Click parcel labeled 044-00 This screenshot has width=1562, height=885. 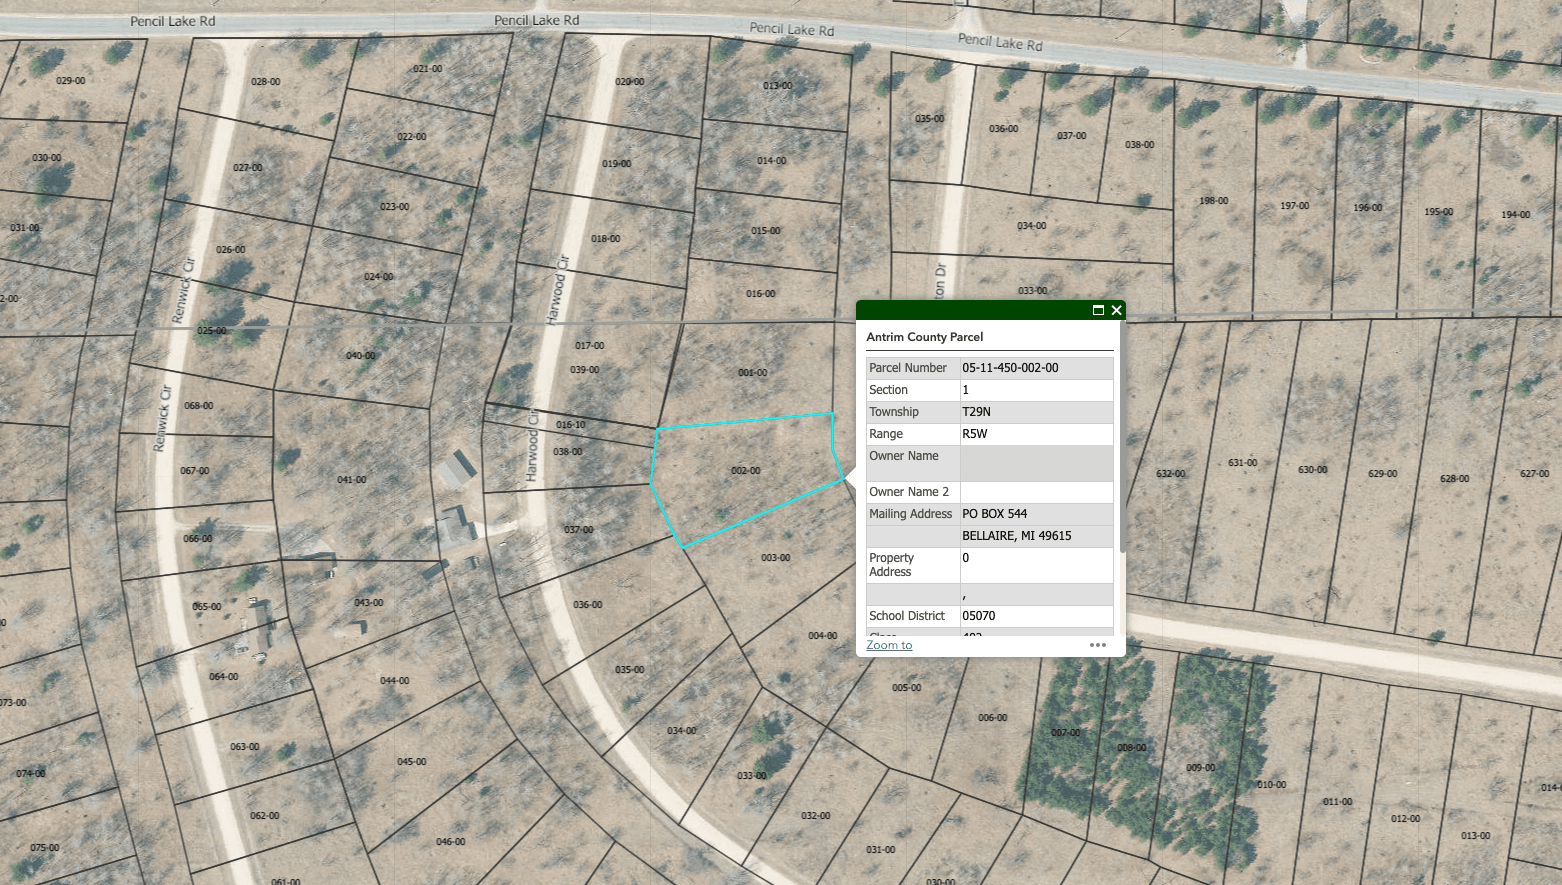click(394, 681)
